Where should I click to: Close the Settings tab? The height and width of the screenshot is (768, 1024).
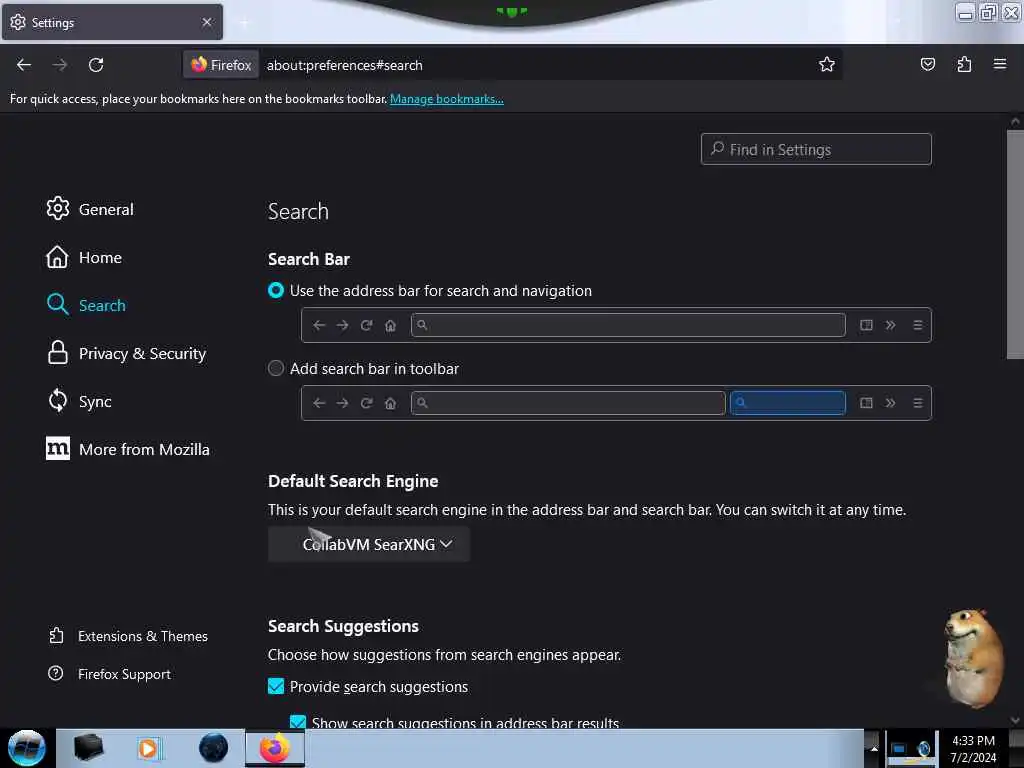click(207, 22)
